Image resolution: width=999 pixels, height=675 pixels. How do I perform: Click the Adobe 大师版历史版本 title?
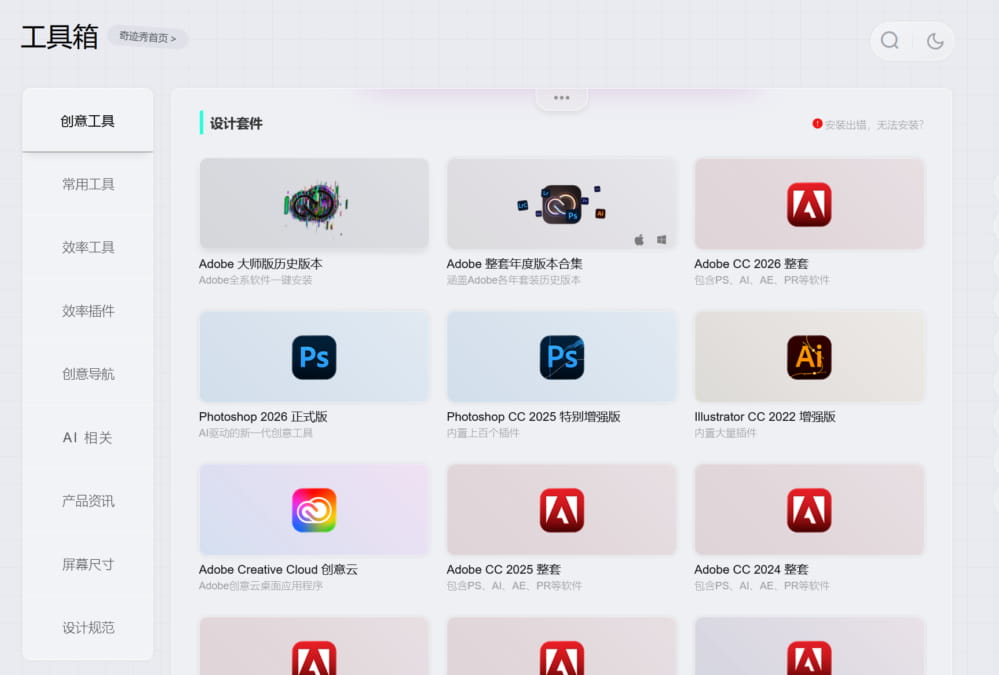(x=261, y=263)
